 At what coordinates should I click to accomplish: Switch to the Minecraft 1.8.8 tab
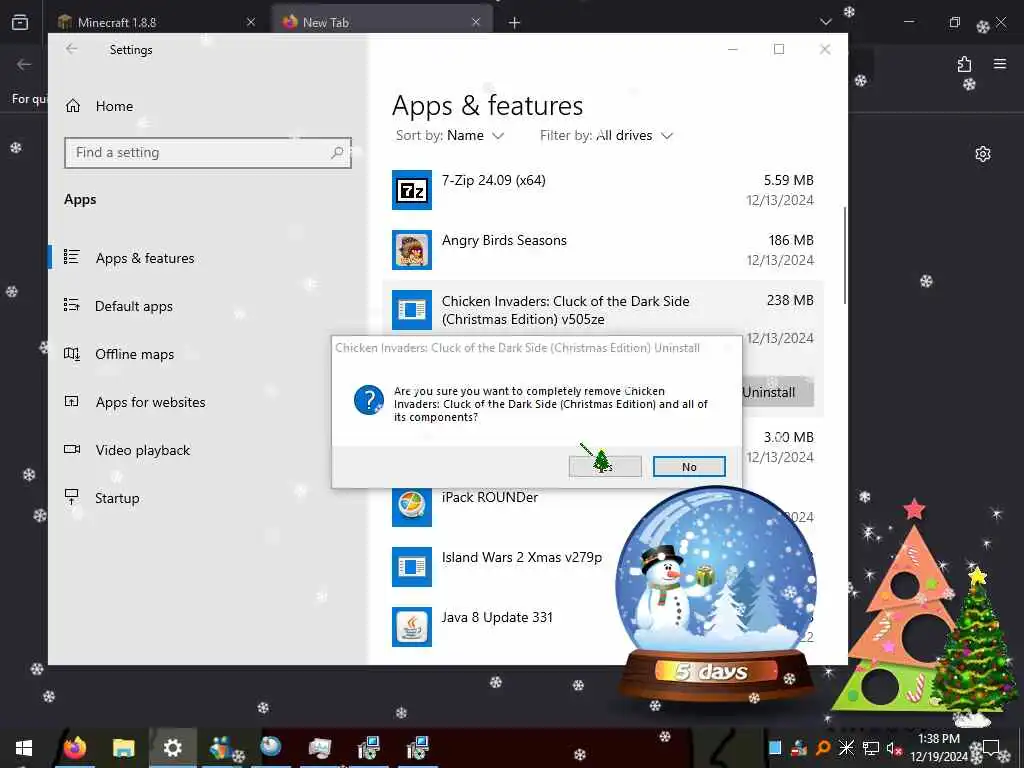tap(157, 22)
